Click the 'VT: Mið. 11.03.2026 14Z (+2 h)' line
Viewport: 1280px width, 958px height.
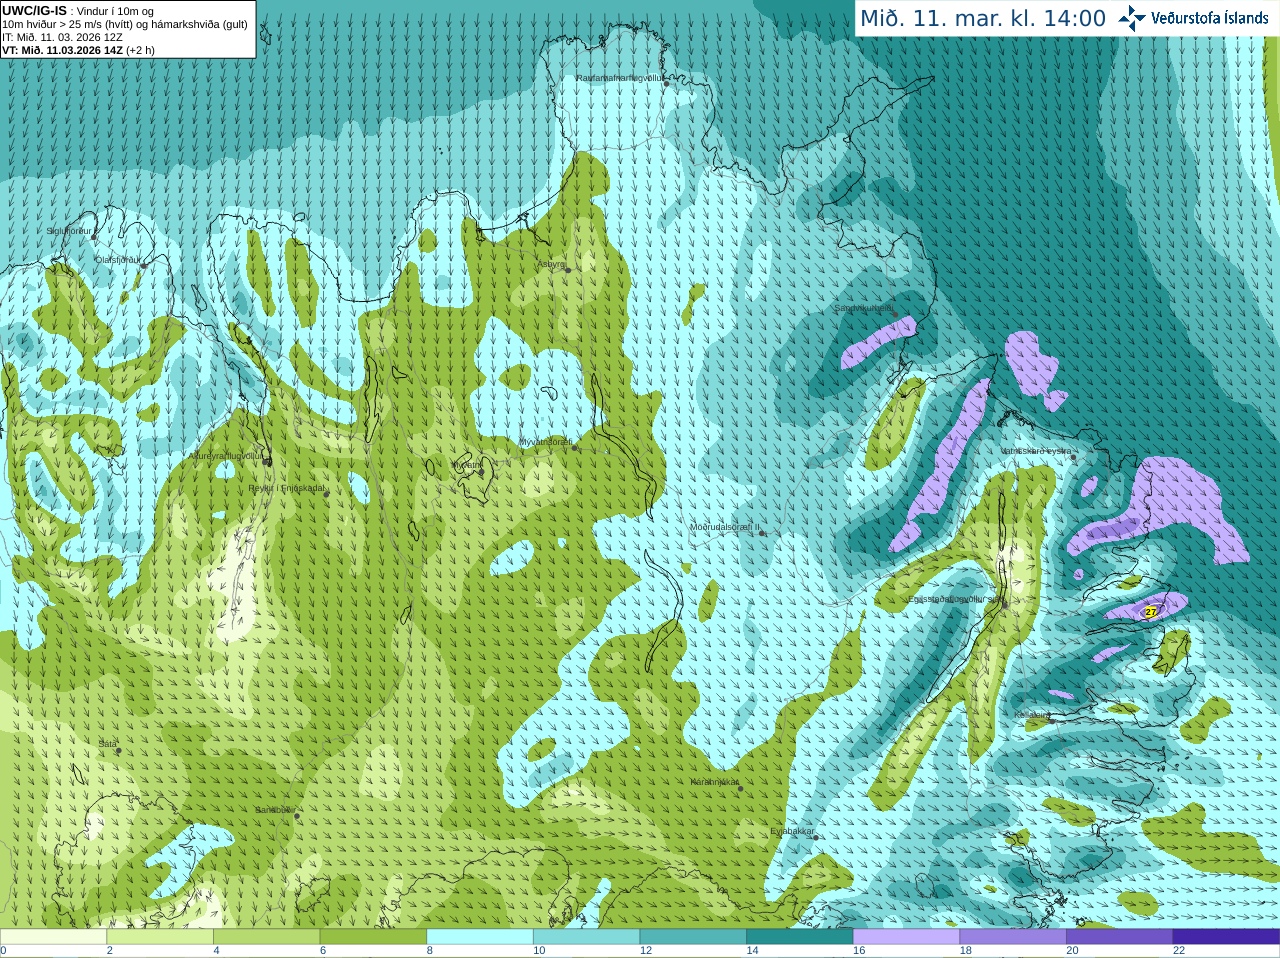(x=79, y=50)
